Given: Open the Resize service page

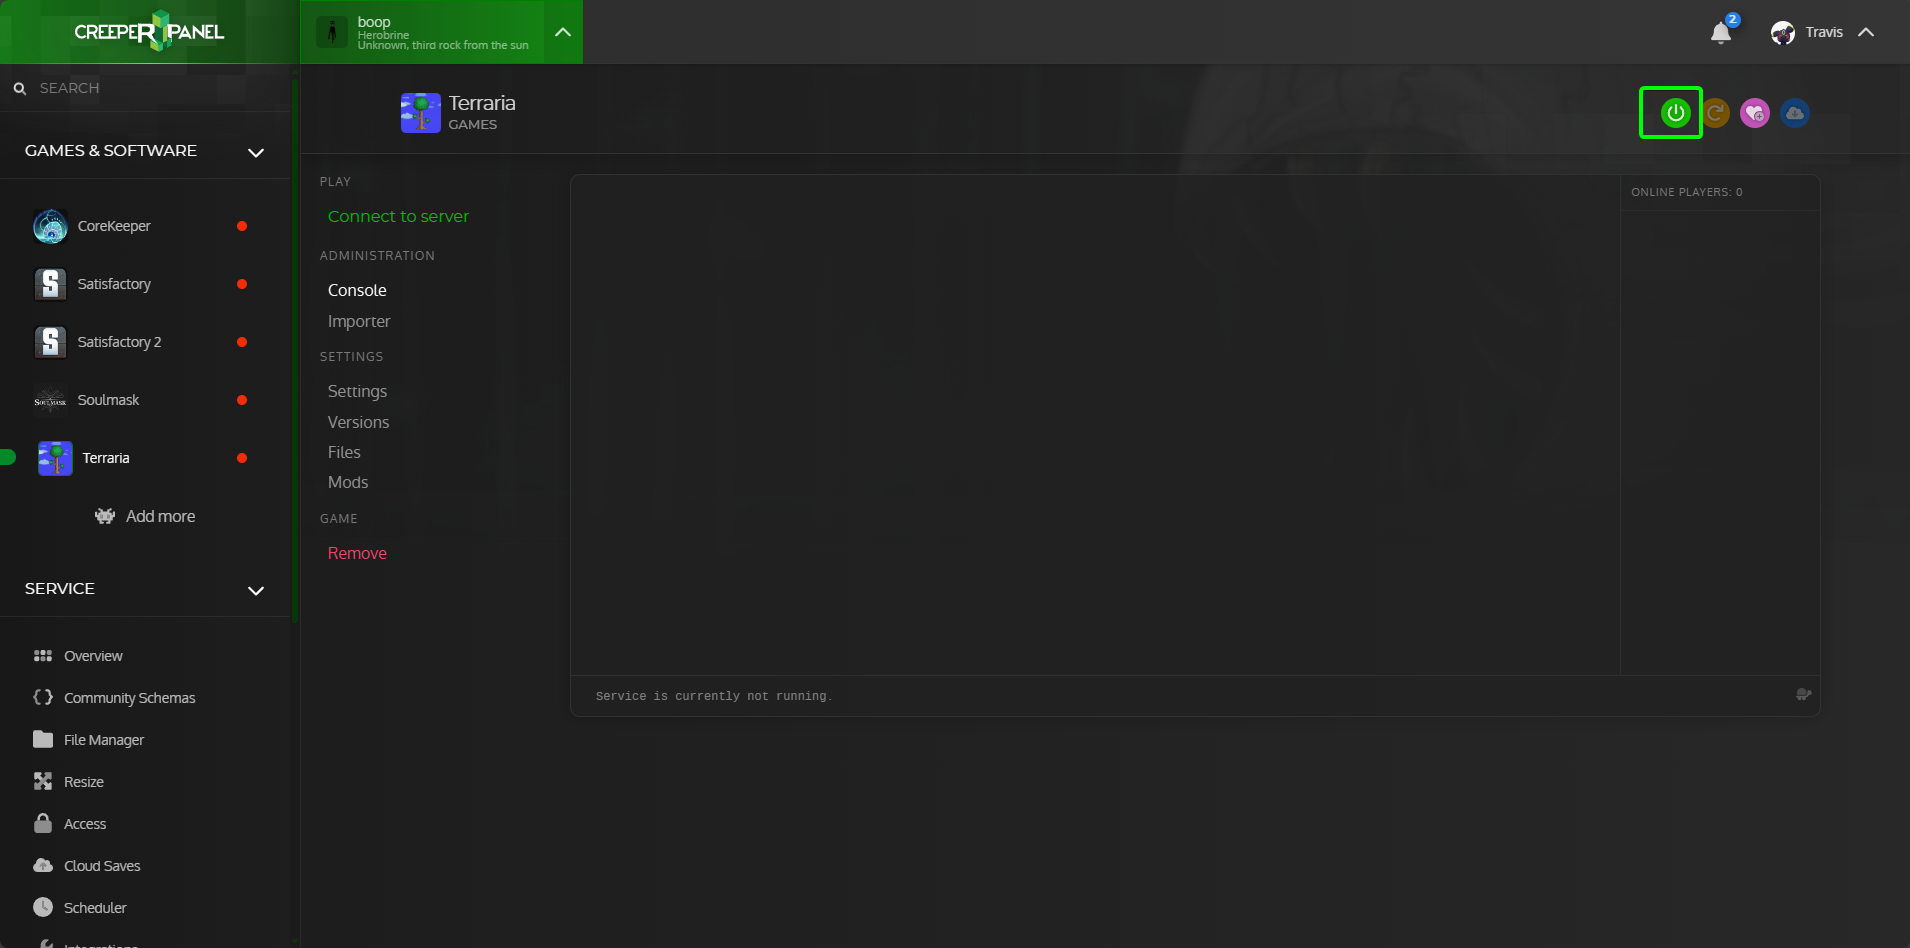Looking at the screenshot, I should (83, 782).
